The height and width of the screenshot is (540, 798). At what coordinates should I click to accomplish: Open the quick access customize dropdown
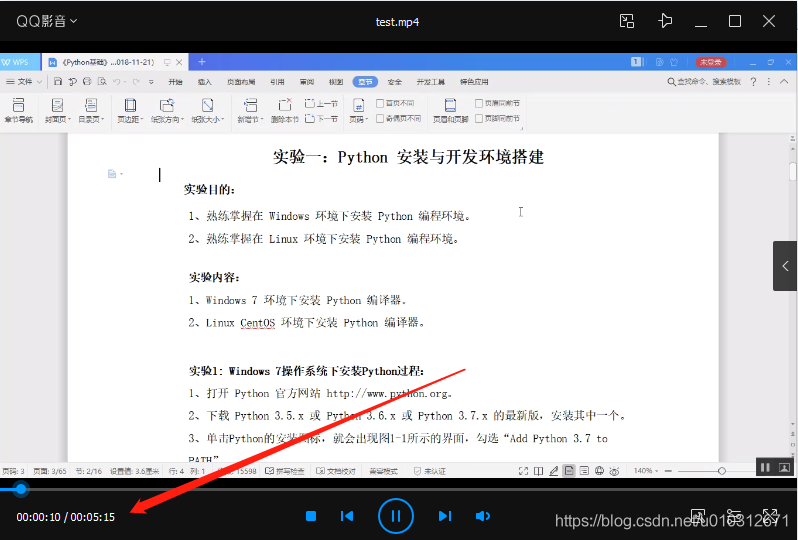[151, 82]
